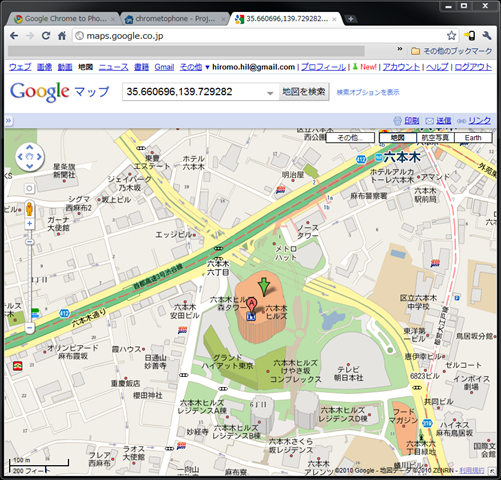Click the green flask New! labs icon

pos(355,67)
